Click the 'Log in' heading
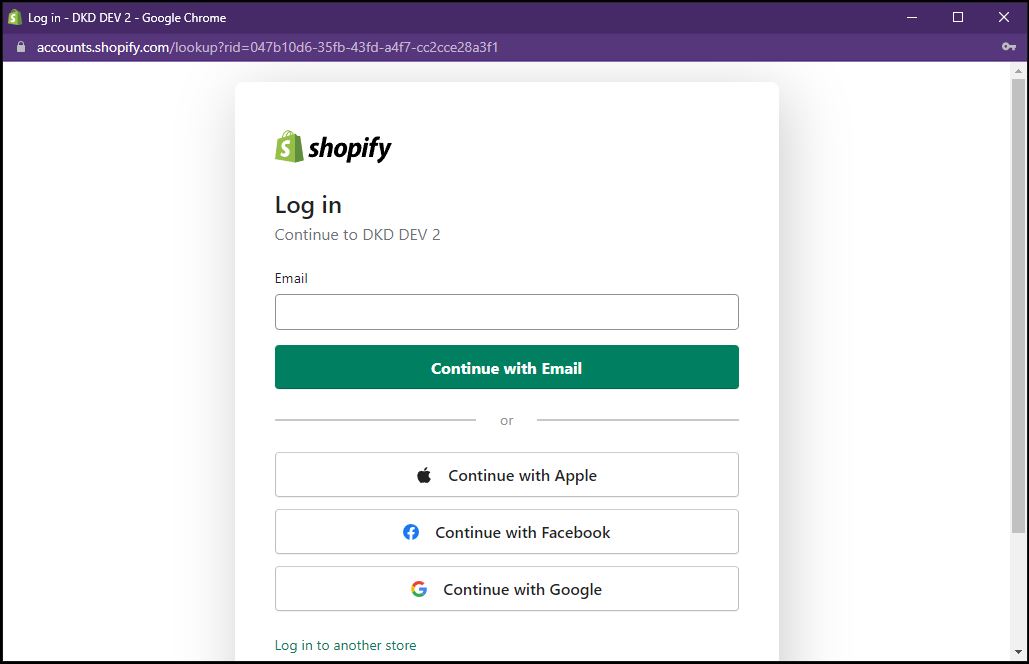This screenshot has width=1029, height=664. [x=308, y=205]
